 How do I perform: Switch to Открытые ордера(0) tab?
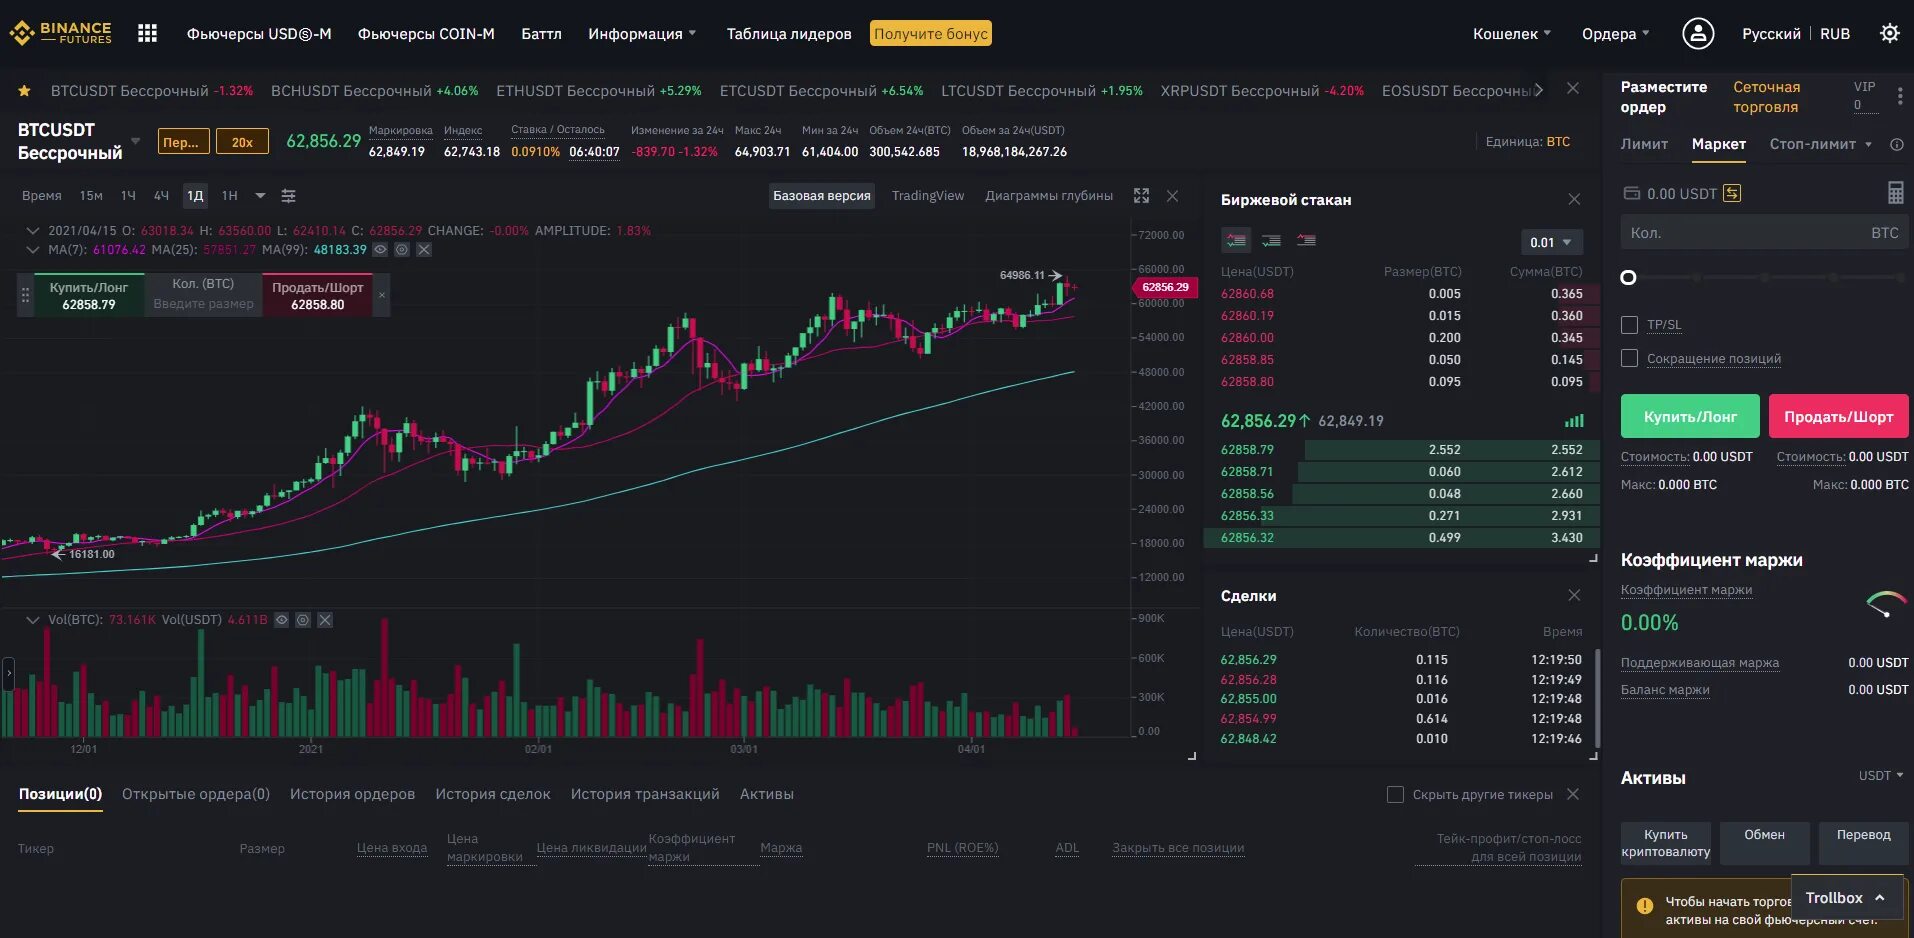[196, 794]
